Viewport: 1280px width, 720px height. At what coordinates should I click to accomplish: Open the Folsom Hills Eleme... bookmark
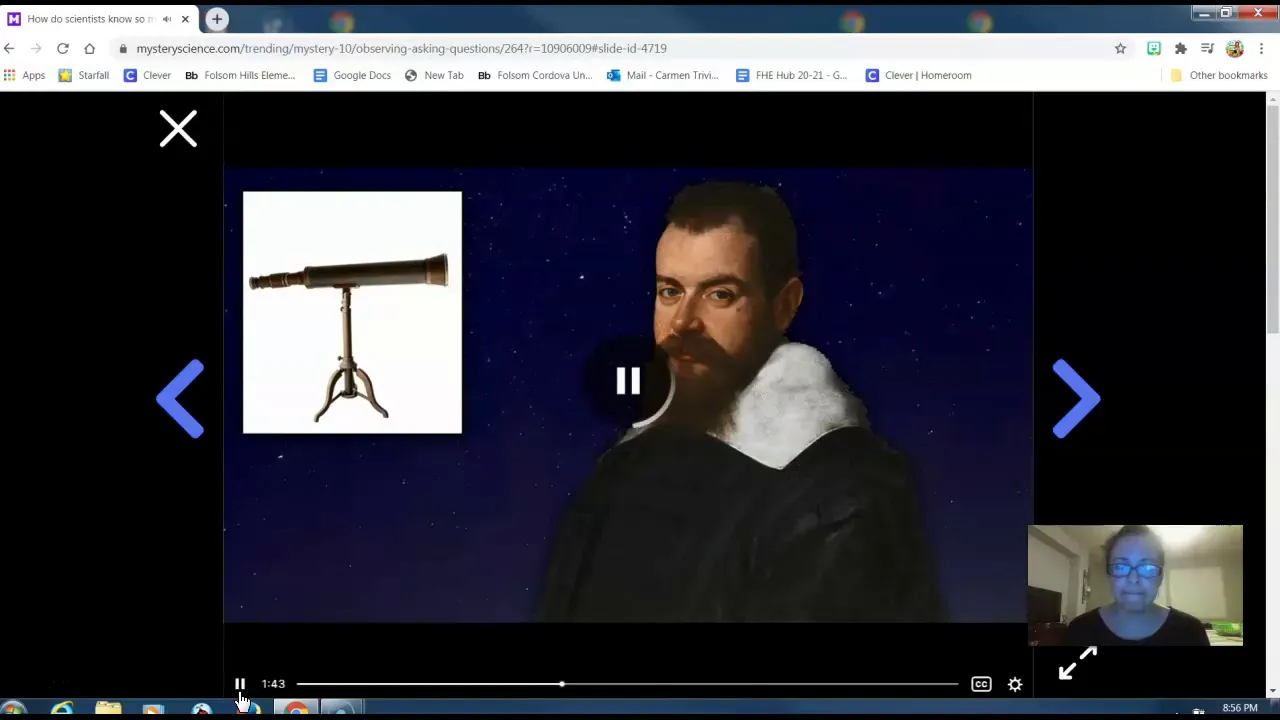click(240, 75)
